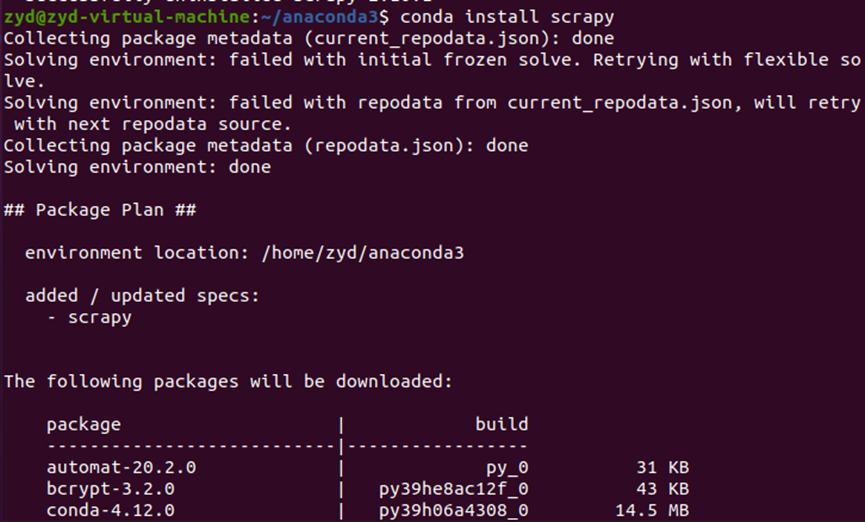
Task: Click the ## Package Plan ## heading
Action: (100, 210)
